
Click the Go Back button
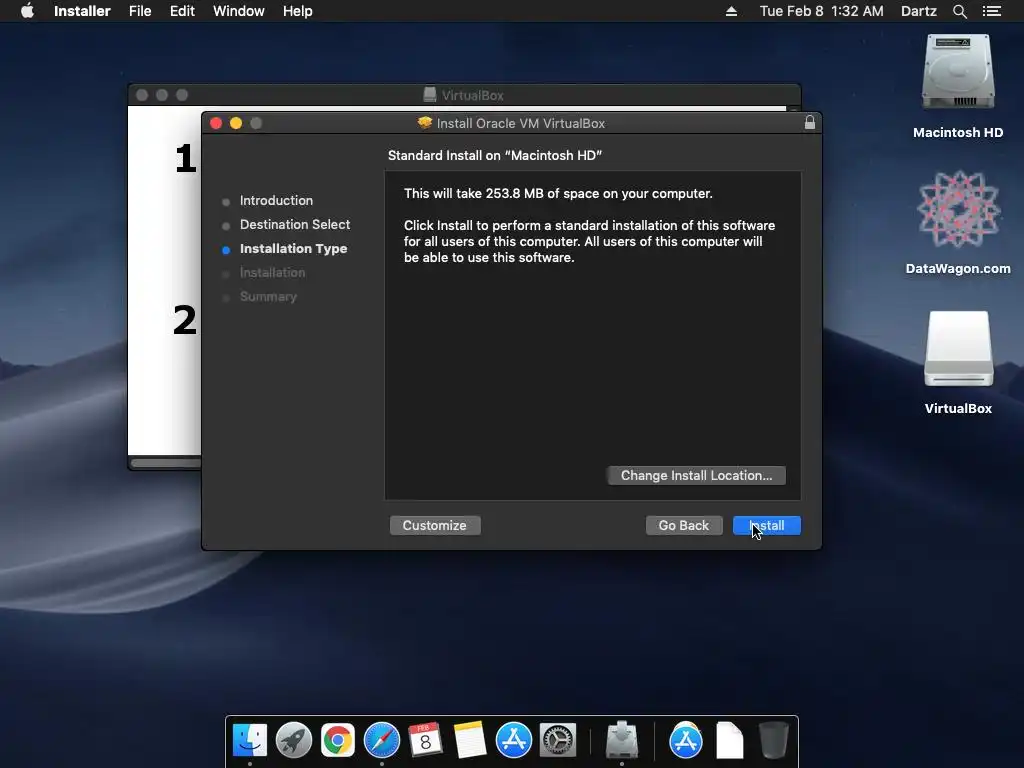pyautogui.click(x=684, y=526)
